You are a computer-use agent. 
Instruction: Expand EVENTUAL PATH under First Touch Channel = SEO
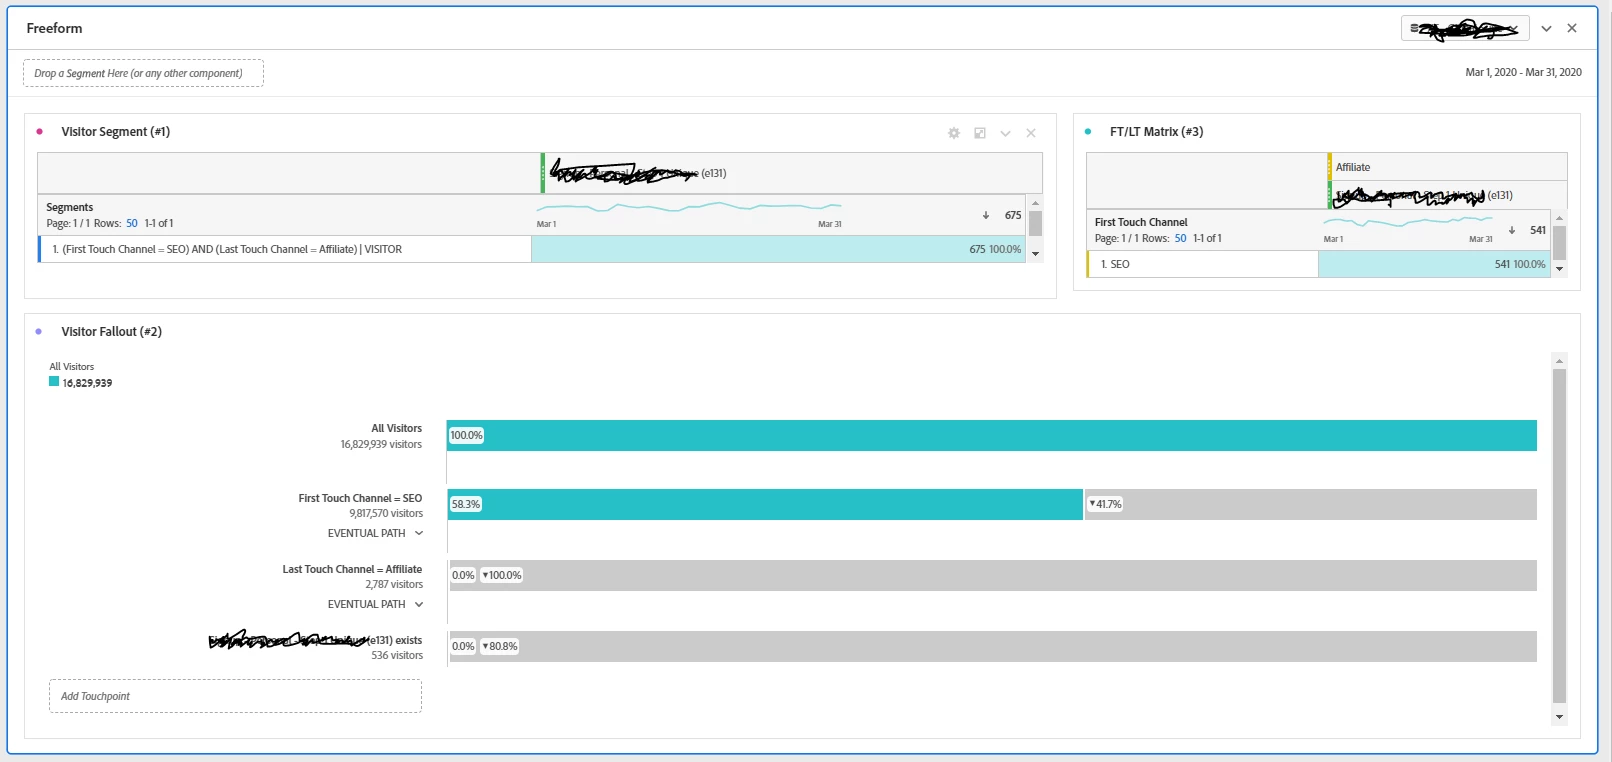click(375, 533)
